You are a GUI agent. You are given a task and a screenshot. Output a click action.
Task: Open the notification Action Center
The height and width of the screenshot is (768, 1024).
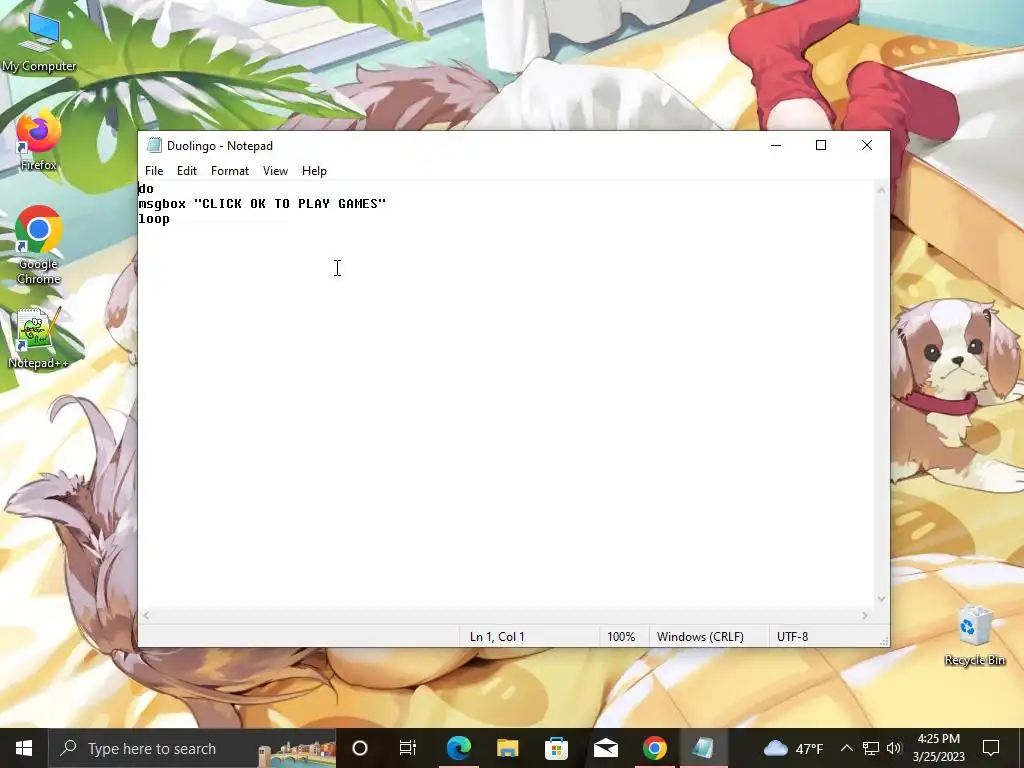tap(991, 748)
